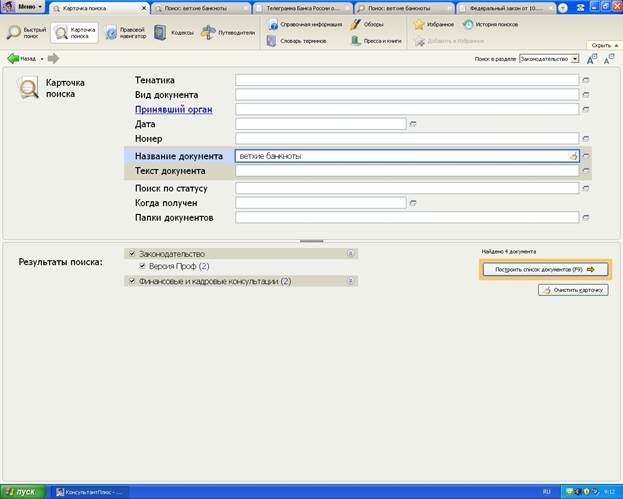The height and width of the screenshot is (499, 623).
Task: Click the Принявший орган input field
Action: [407, 109]
